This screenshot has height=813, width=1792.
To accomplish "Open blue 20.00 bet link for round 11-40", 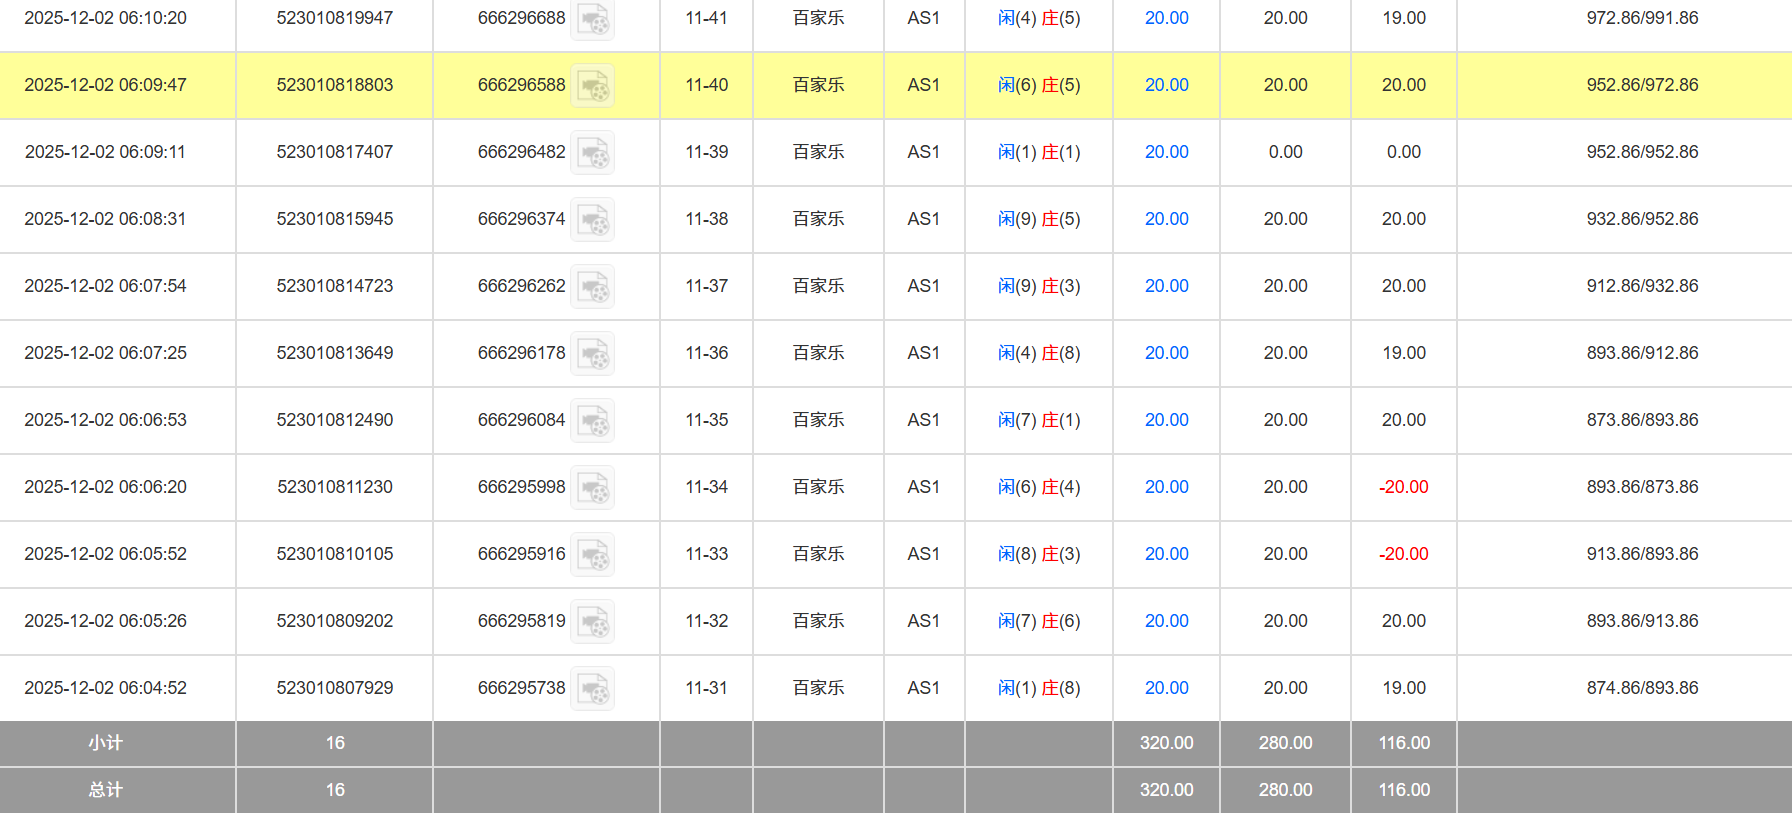I will tap(1166, 85).
